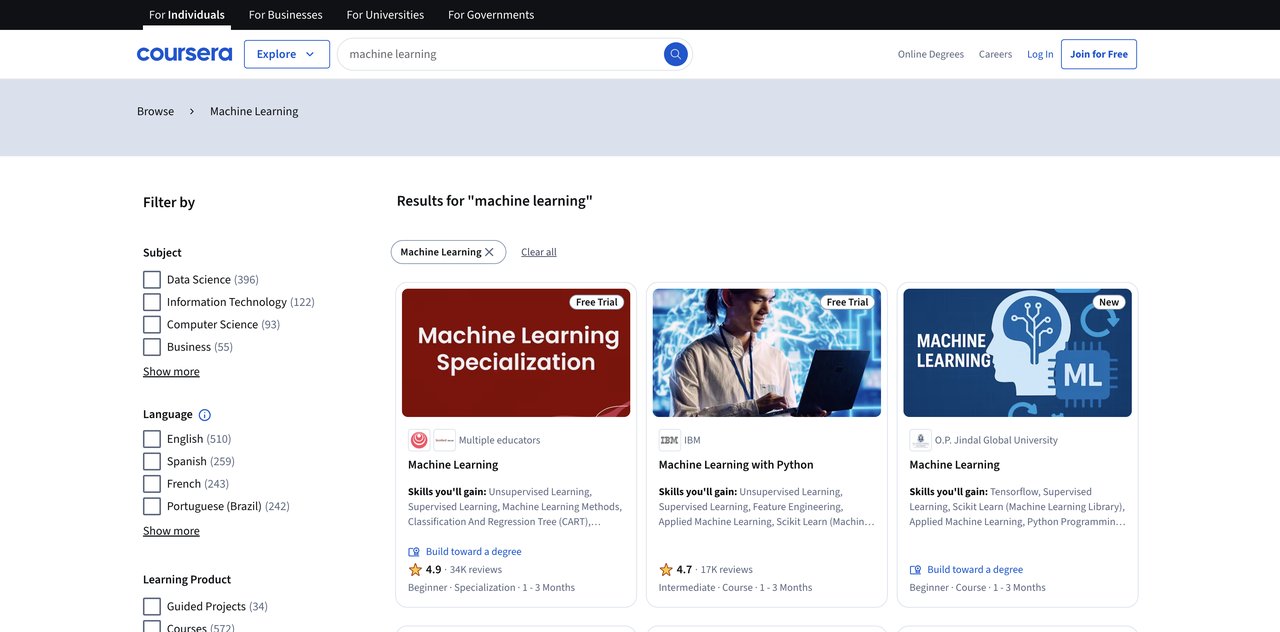Switch to the For Individuals tab
The height and width of the screenshot is (632, 1280).
click(x=187, y=15)
